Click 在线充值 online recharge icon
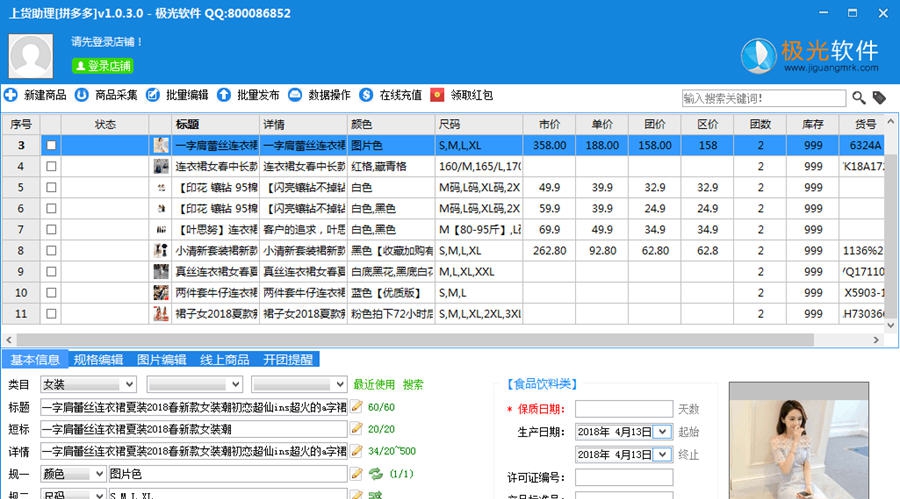 [x=366, y=95]
